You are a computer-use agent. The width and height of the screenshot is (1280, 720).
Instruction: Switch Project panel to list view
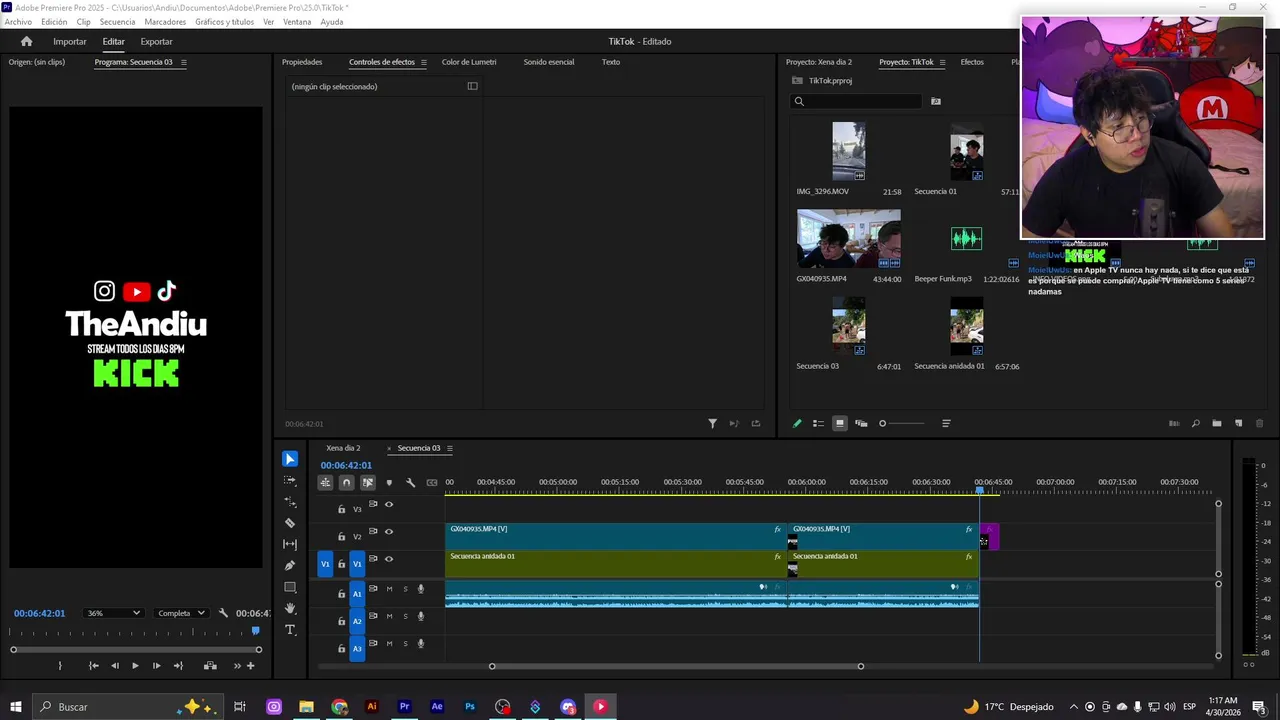pos(818,424)
